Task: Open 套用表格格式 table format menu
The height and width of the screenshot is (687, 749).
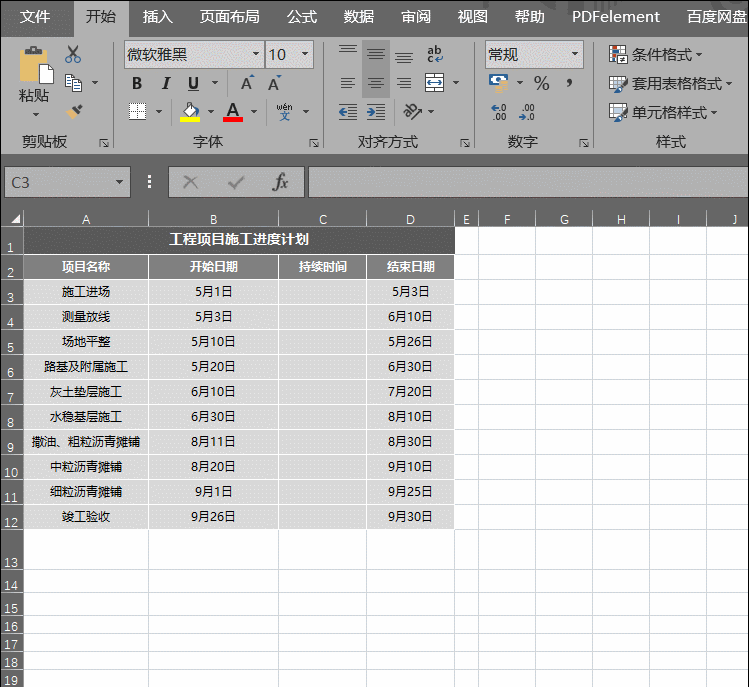Action: coord(670,84)
